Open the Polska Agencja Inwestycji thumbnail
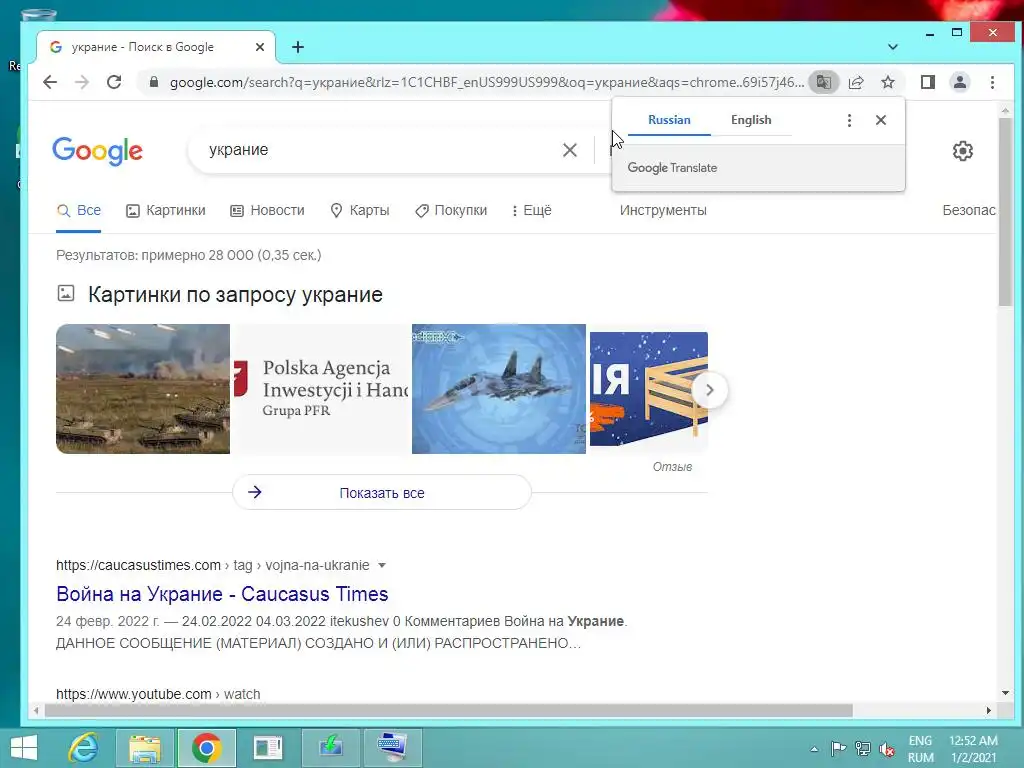 321,389
